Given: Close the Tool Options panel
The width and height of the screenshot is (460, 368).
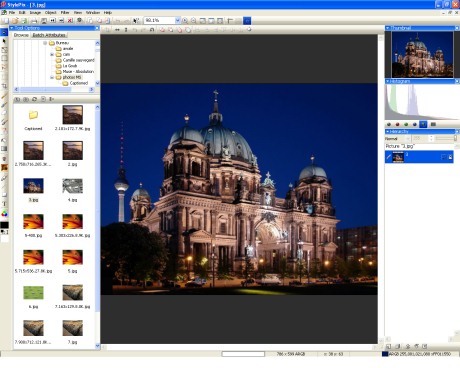Looking at the screenshot, I should pyautogui.click(x=97, y=28).
